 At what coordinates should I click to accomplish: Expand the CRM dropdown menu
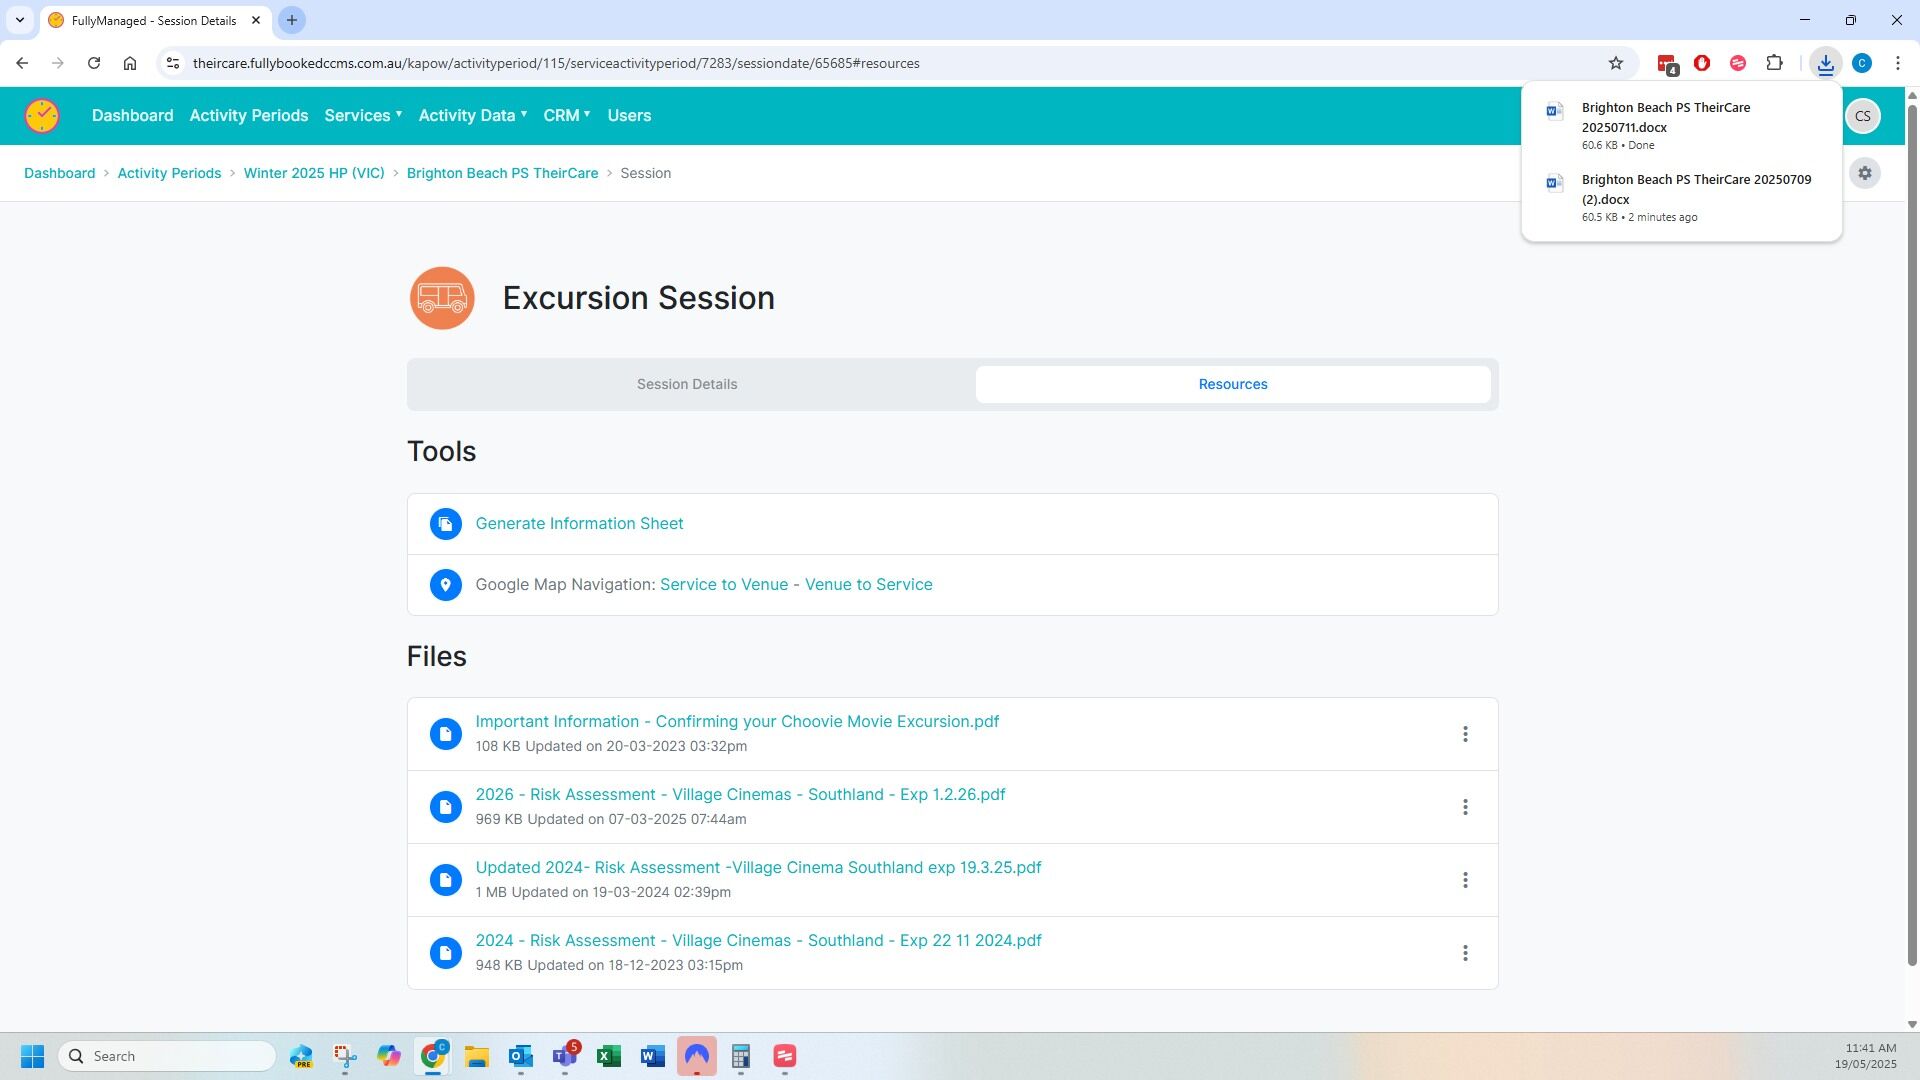pos(566,116)
